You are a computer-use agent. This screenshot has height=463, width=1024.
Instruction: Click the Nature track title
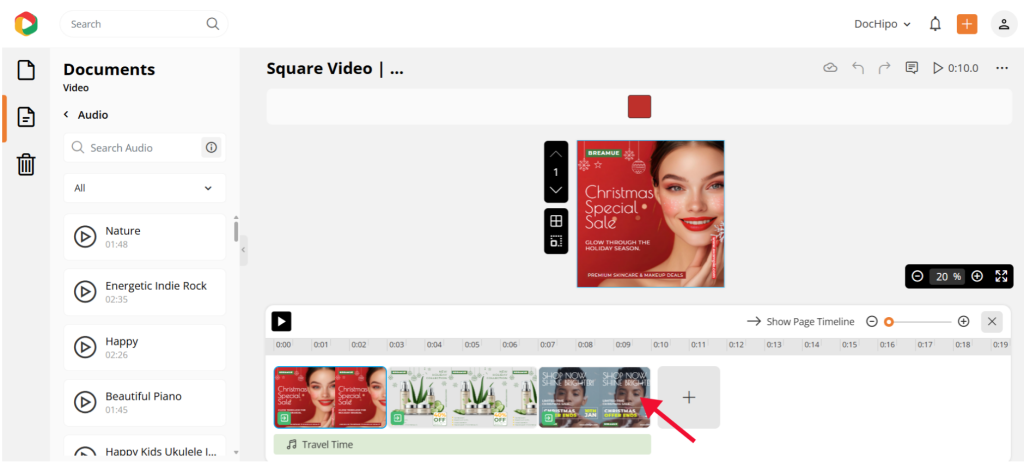(x=123, y=231)
